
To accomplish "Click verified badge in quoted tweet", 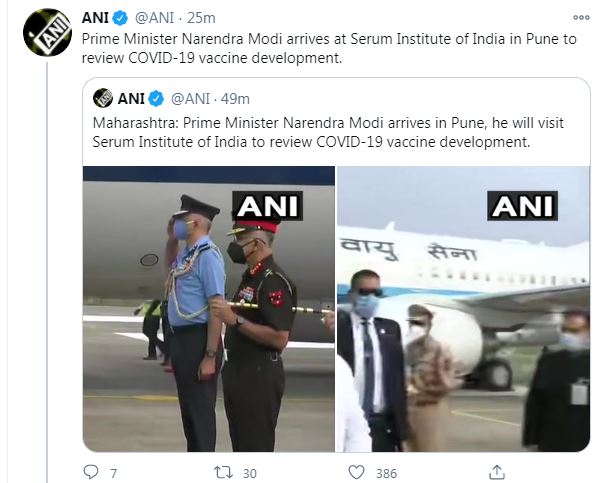I will (x=156, y=99).
